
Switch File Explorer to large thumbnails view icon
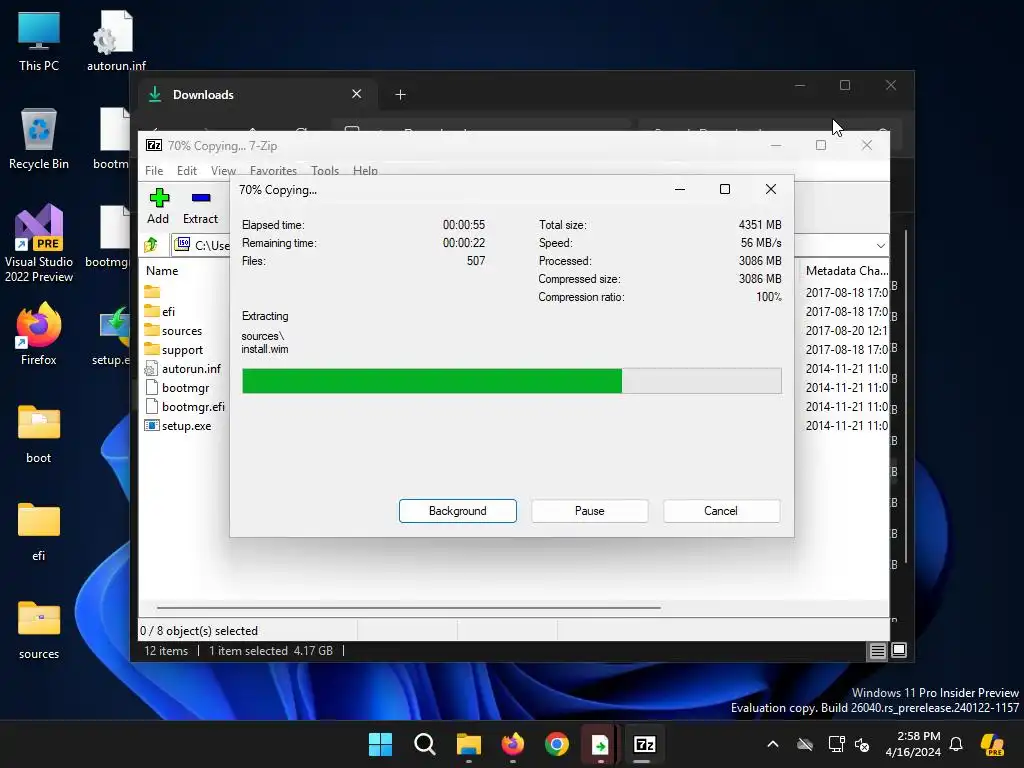(899, 650)
